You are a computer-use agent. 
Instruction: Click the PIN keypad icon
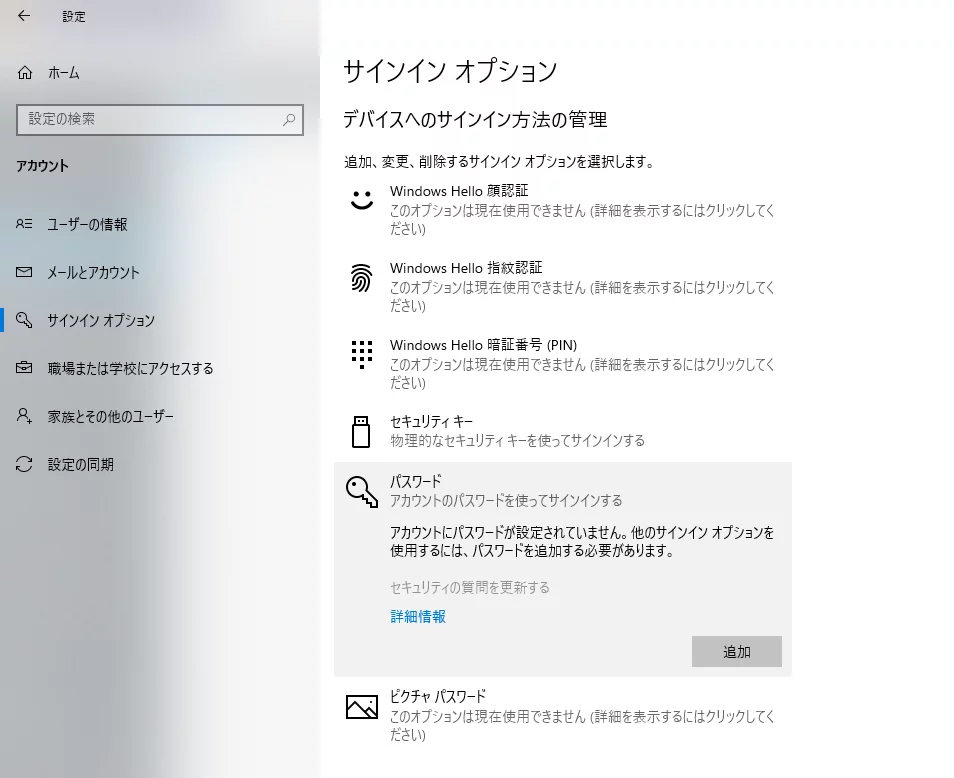pos(361,354)
